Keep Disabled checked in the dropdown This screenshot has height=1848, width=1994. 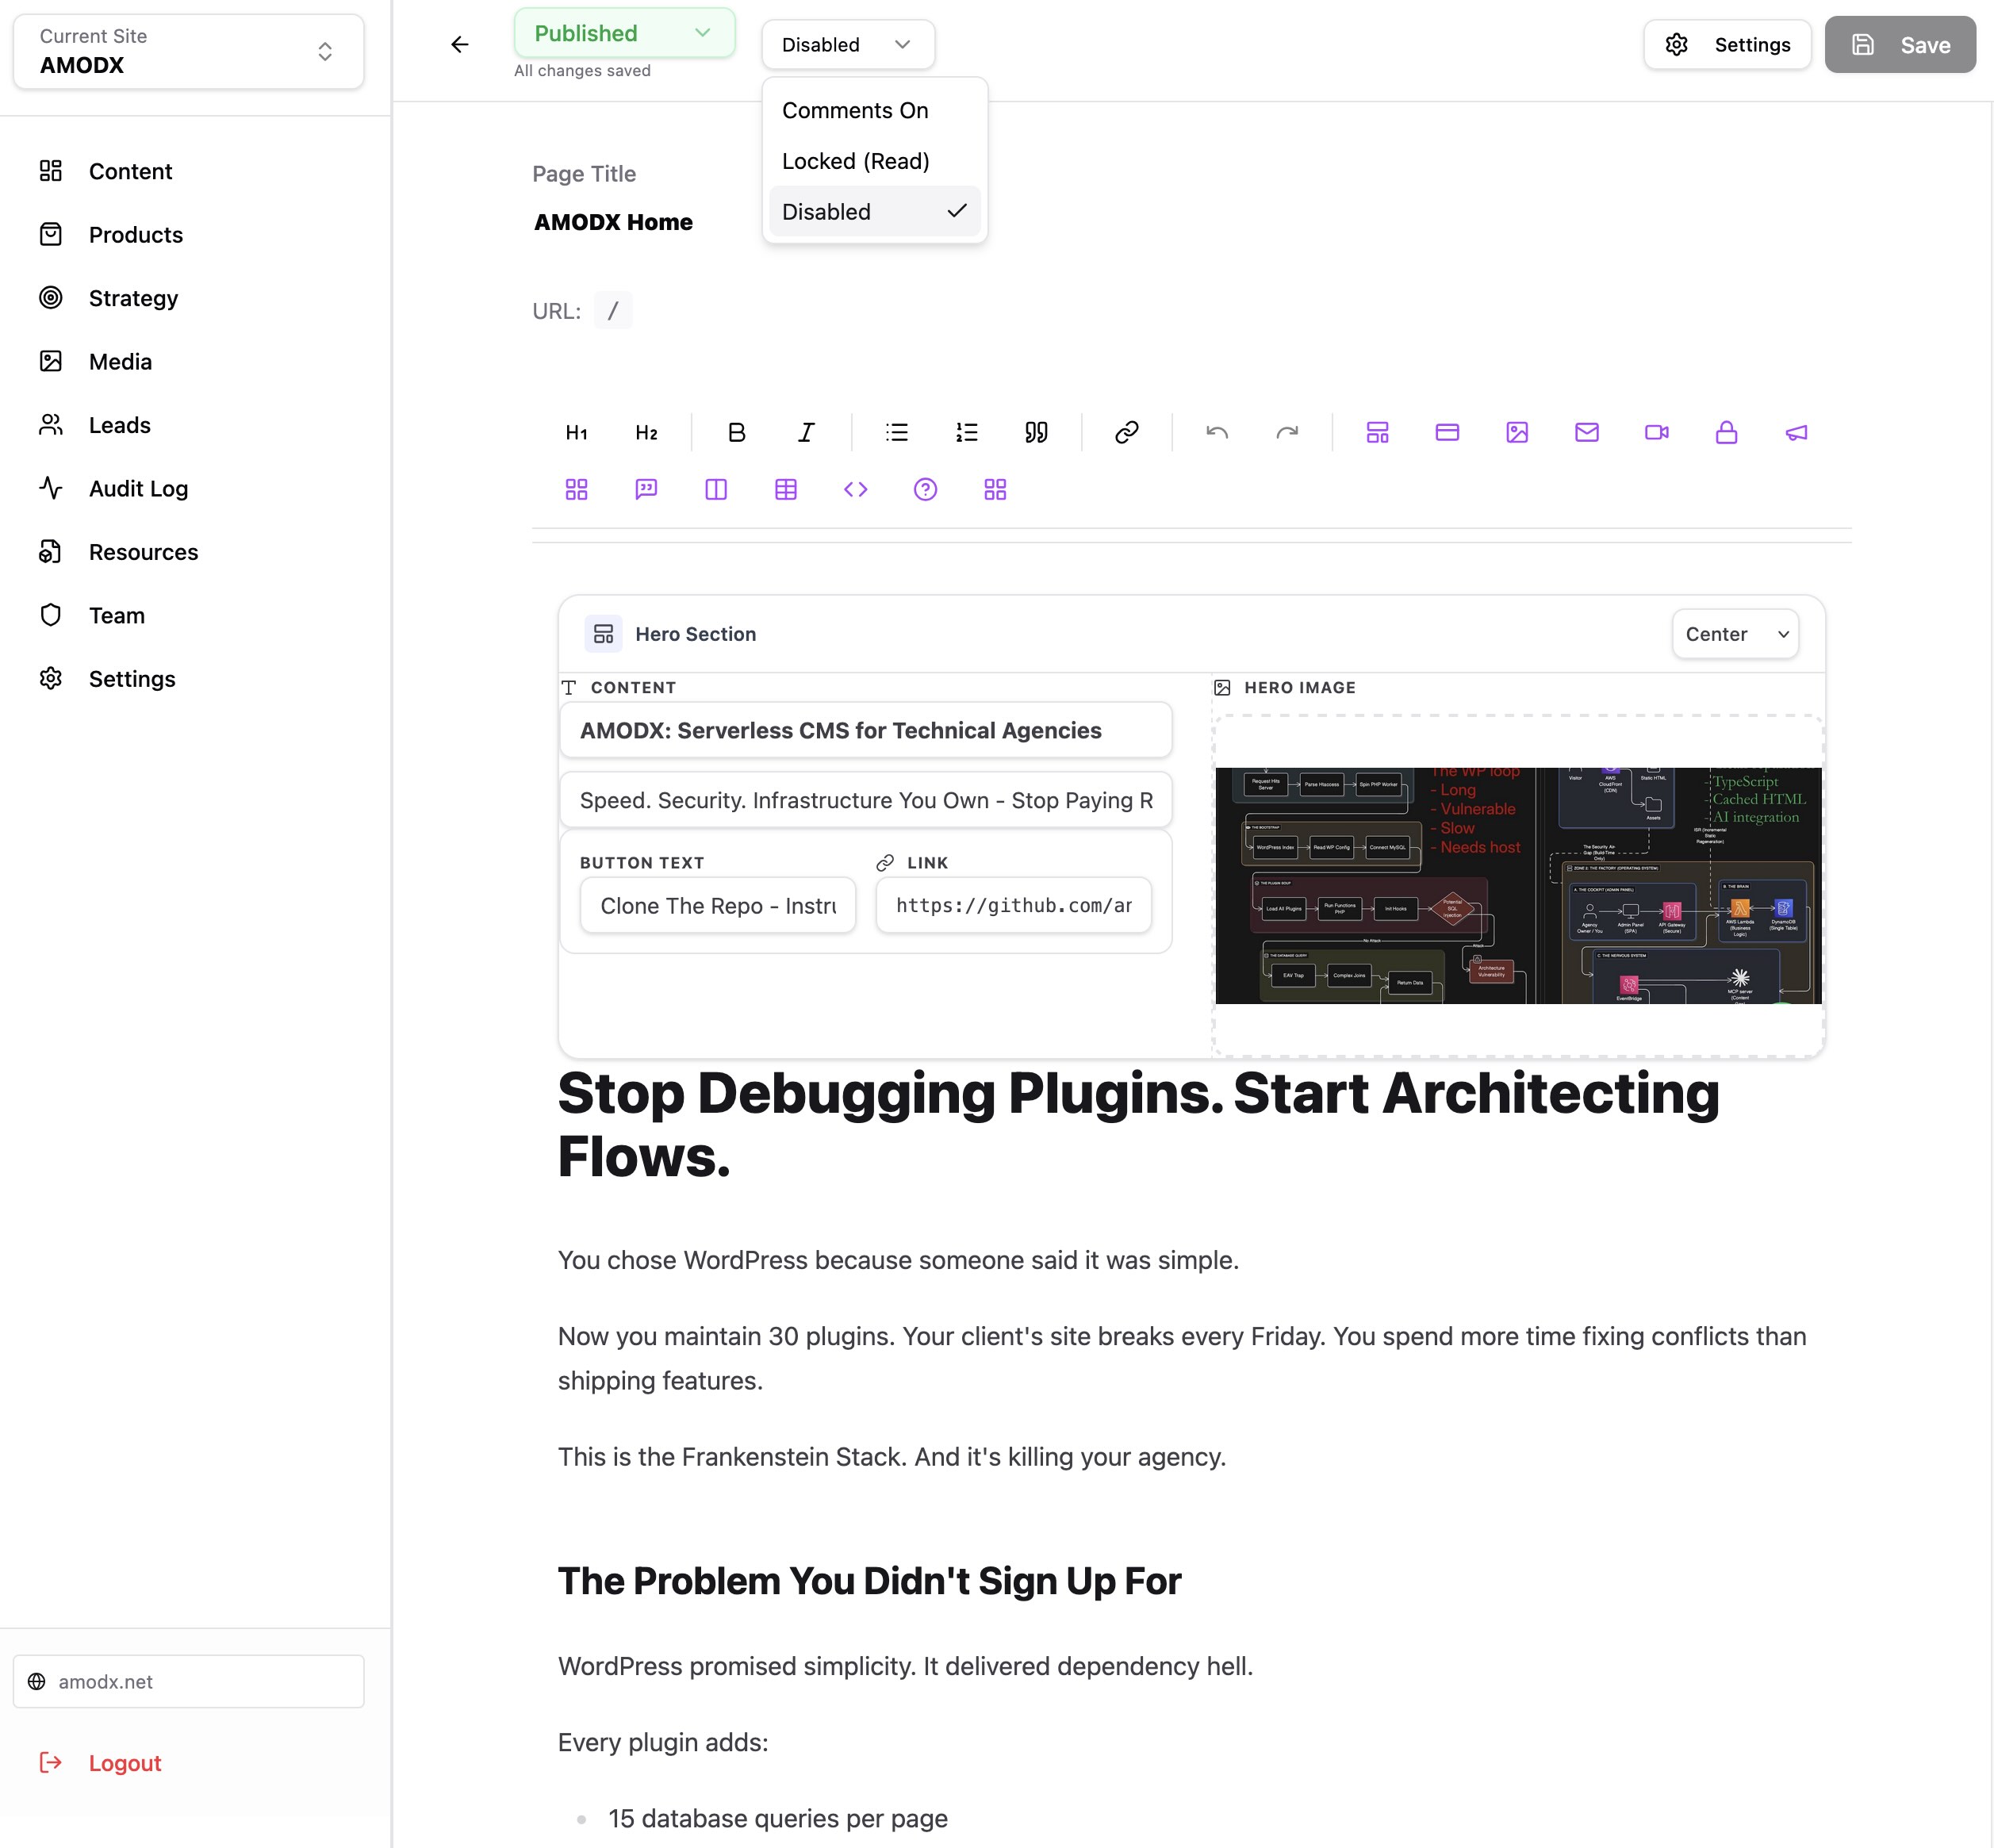pos(826,211)
